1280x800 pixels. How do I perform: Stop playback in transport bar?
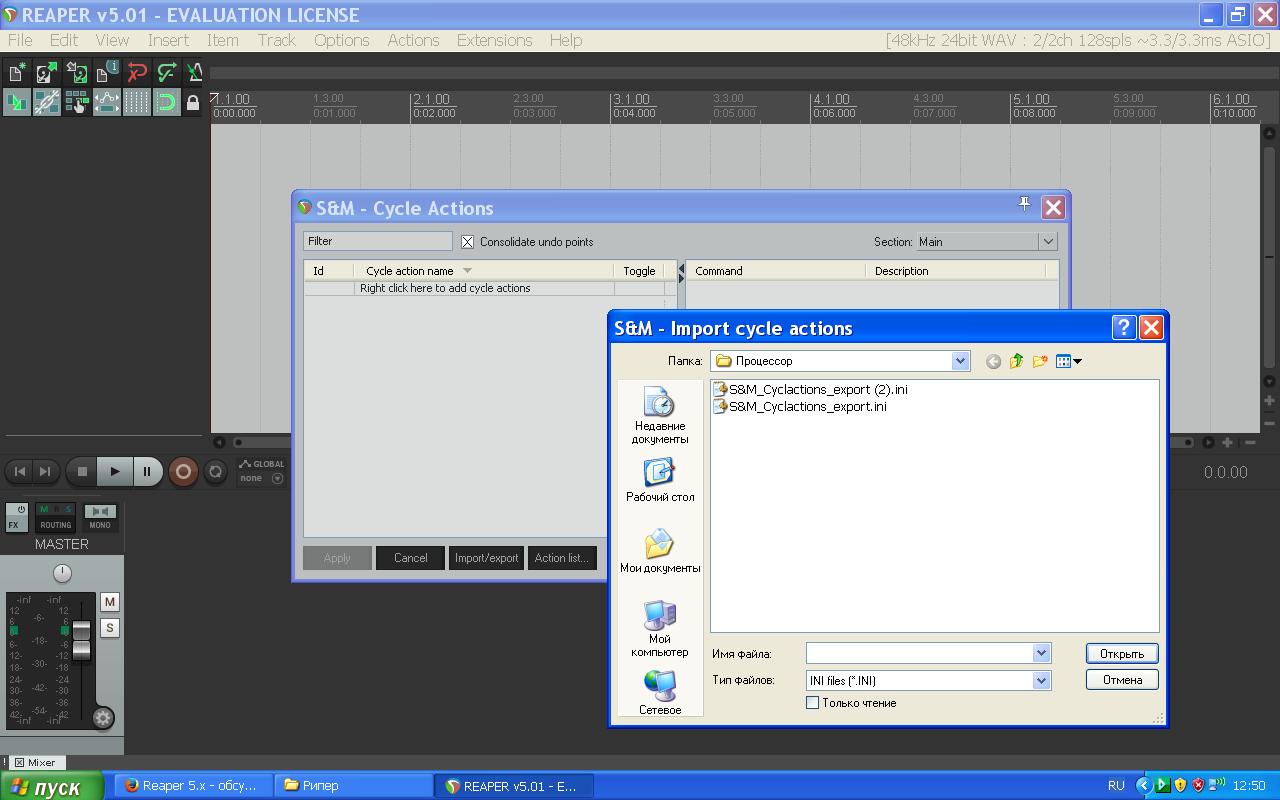coord(83,471)
